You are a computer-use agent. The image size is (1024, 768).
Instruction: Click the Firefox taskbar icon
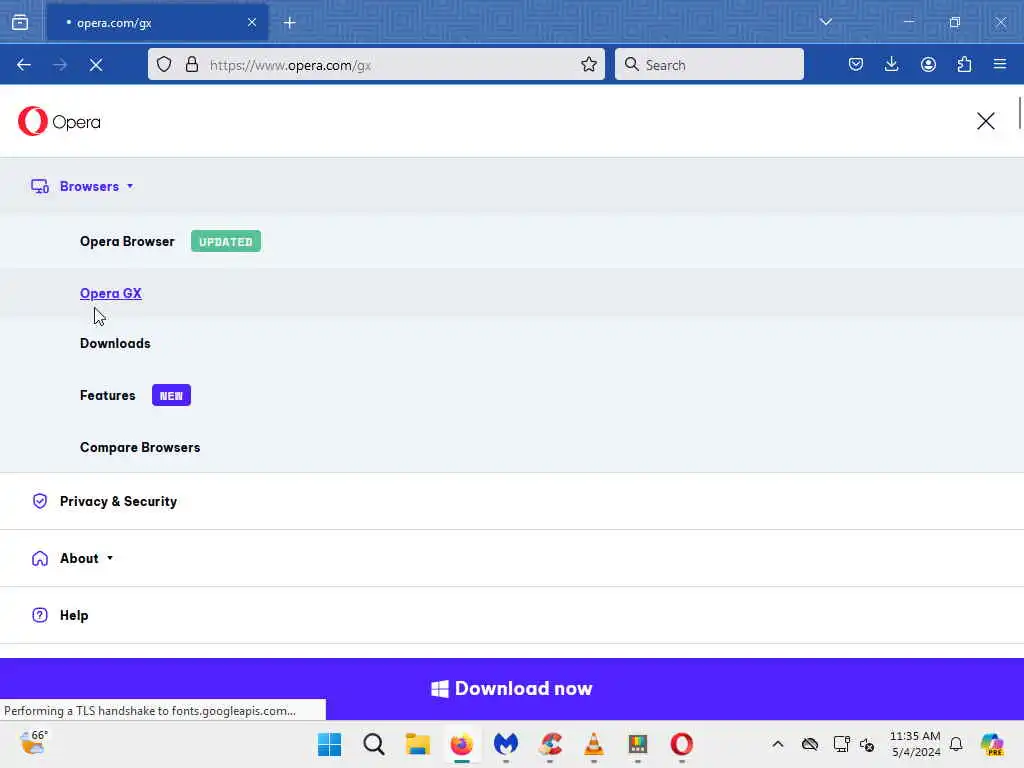[x=462, y=744]
